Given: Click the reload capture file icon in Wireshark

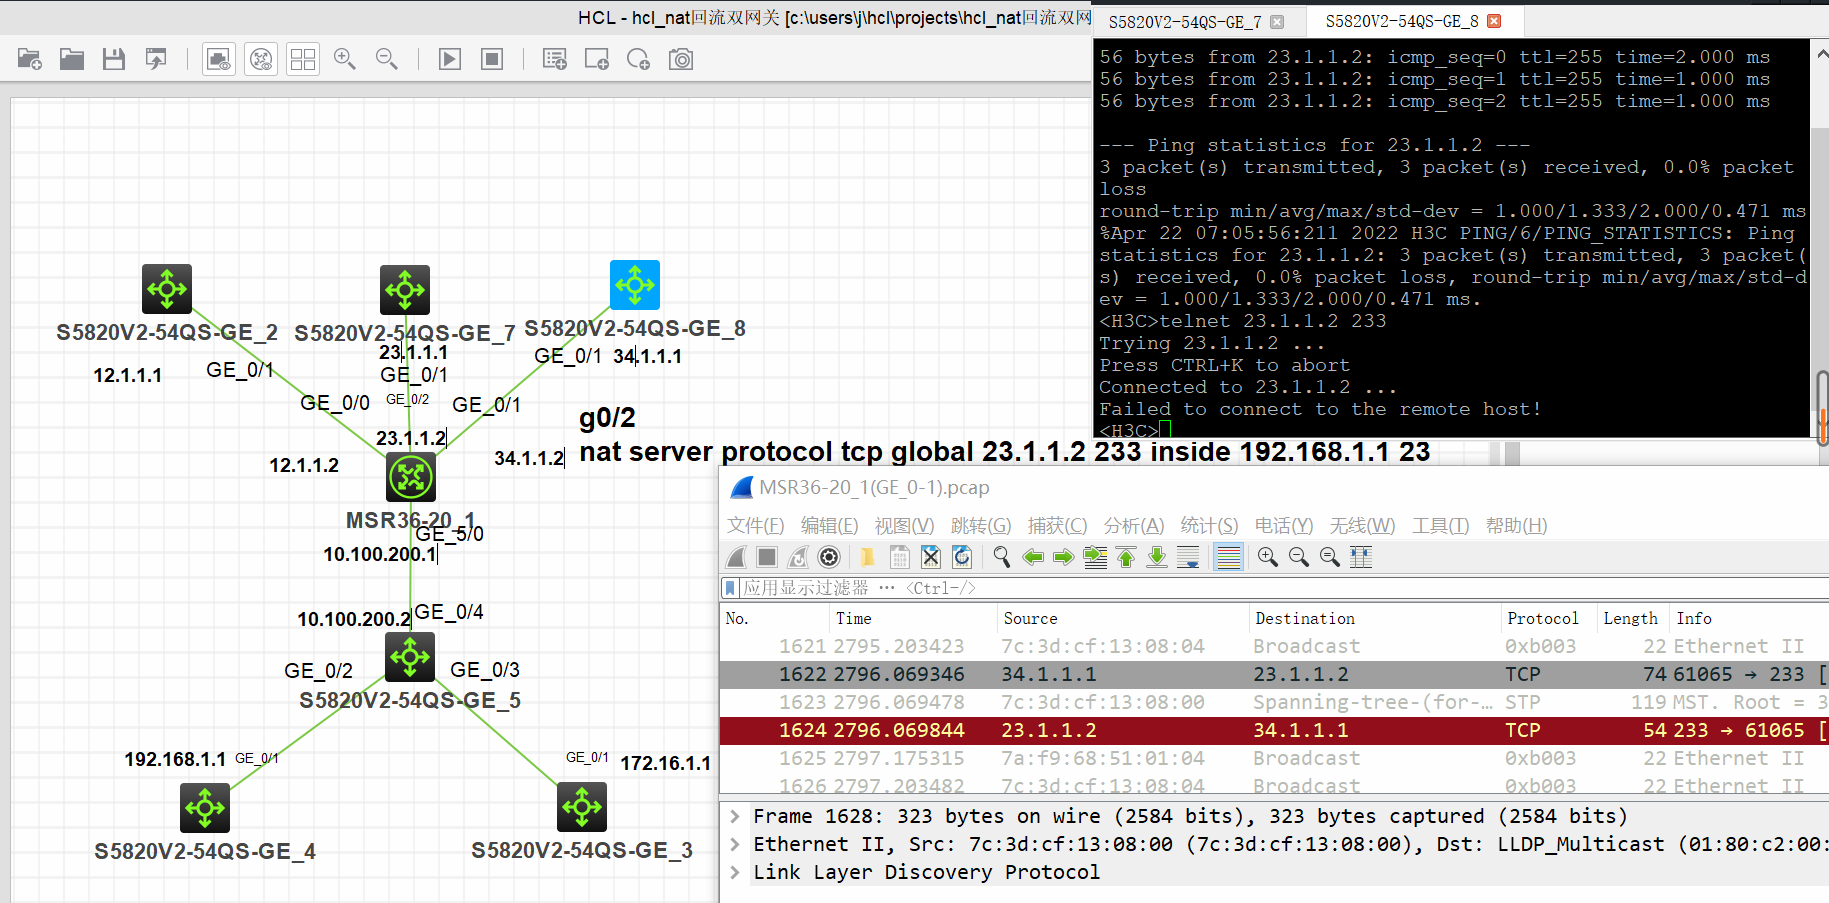Looking at the screenshot, I should pyautogui.click(x=962, y=557).
